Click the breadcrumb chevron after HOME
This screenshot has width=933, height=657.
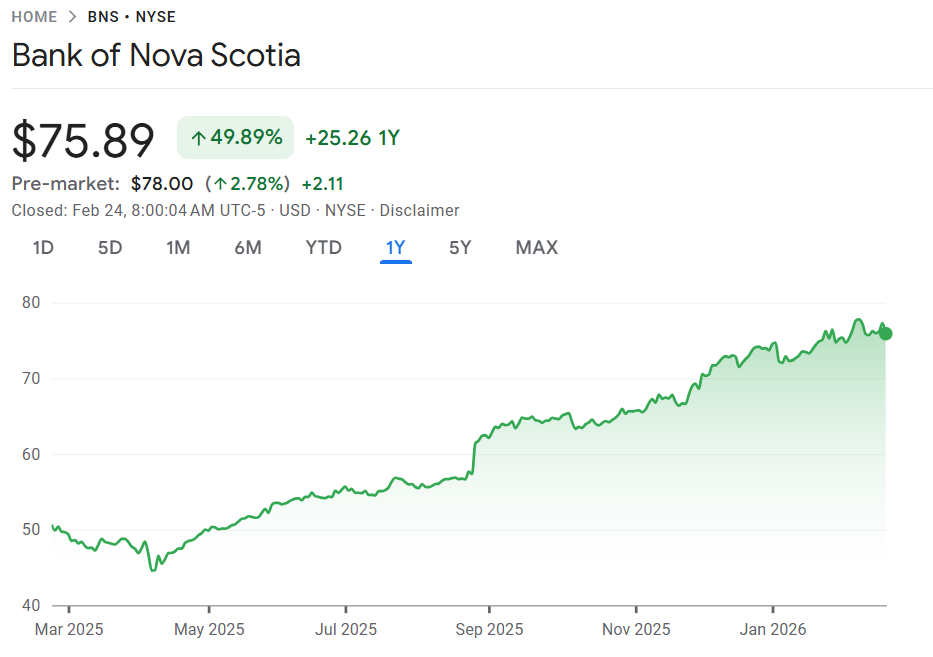(x=74, y=17)
